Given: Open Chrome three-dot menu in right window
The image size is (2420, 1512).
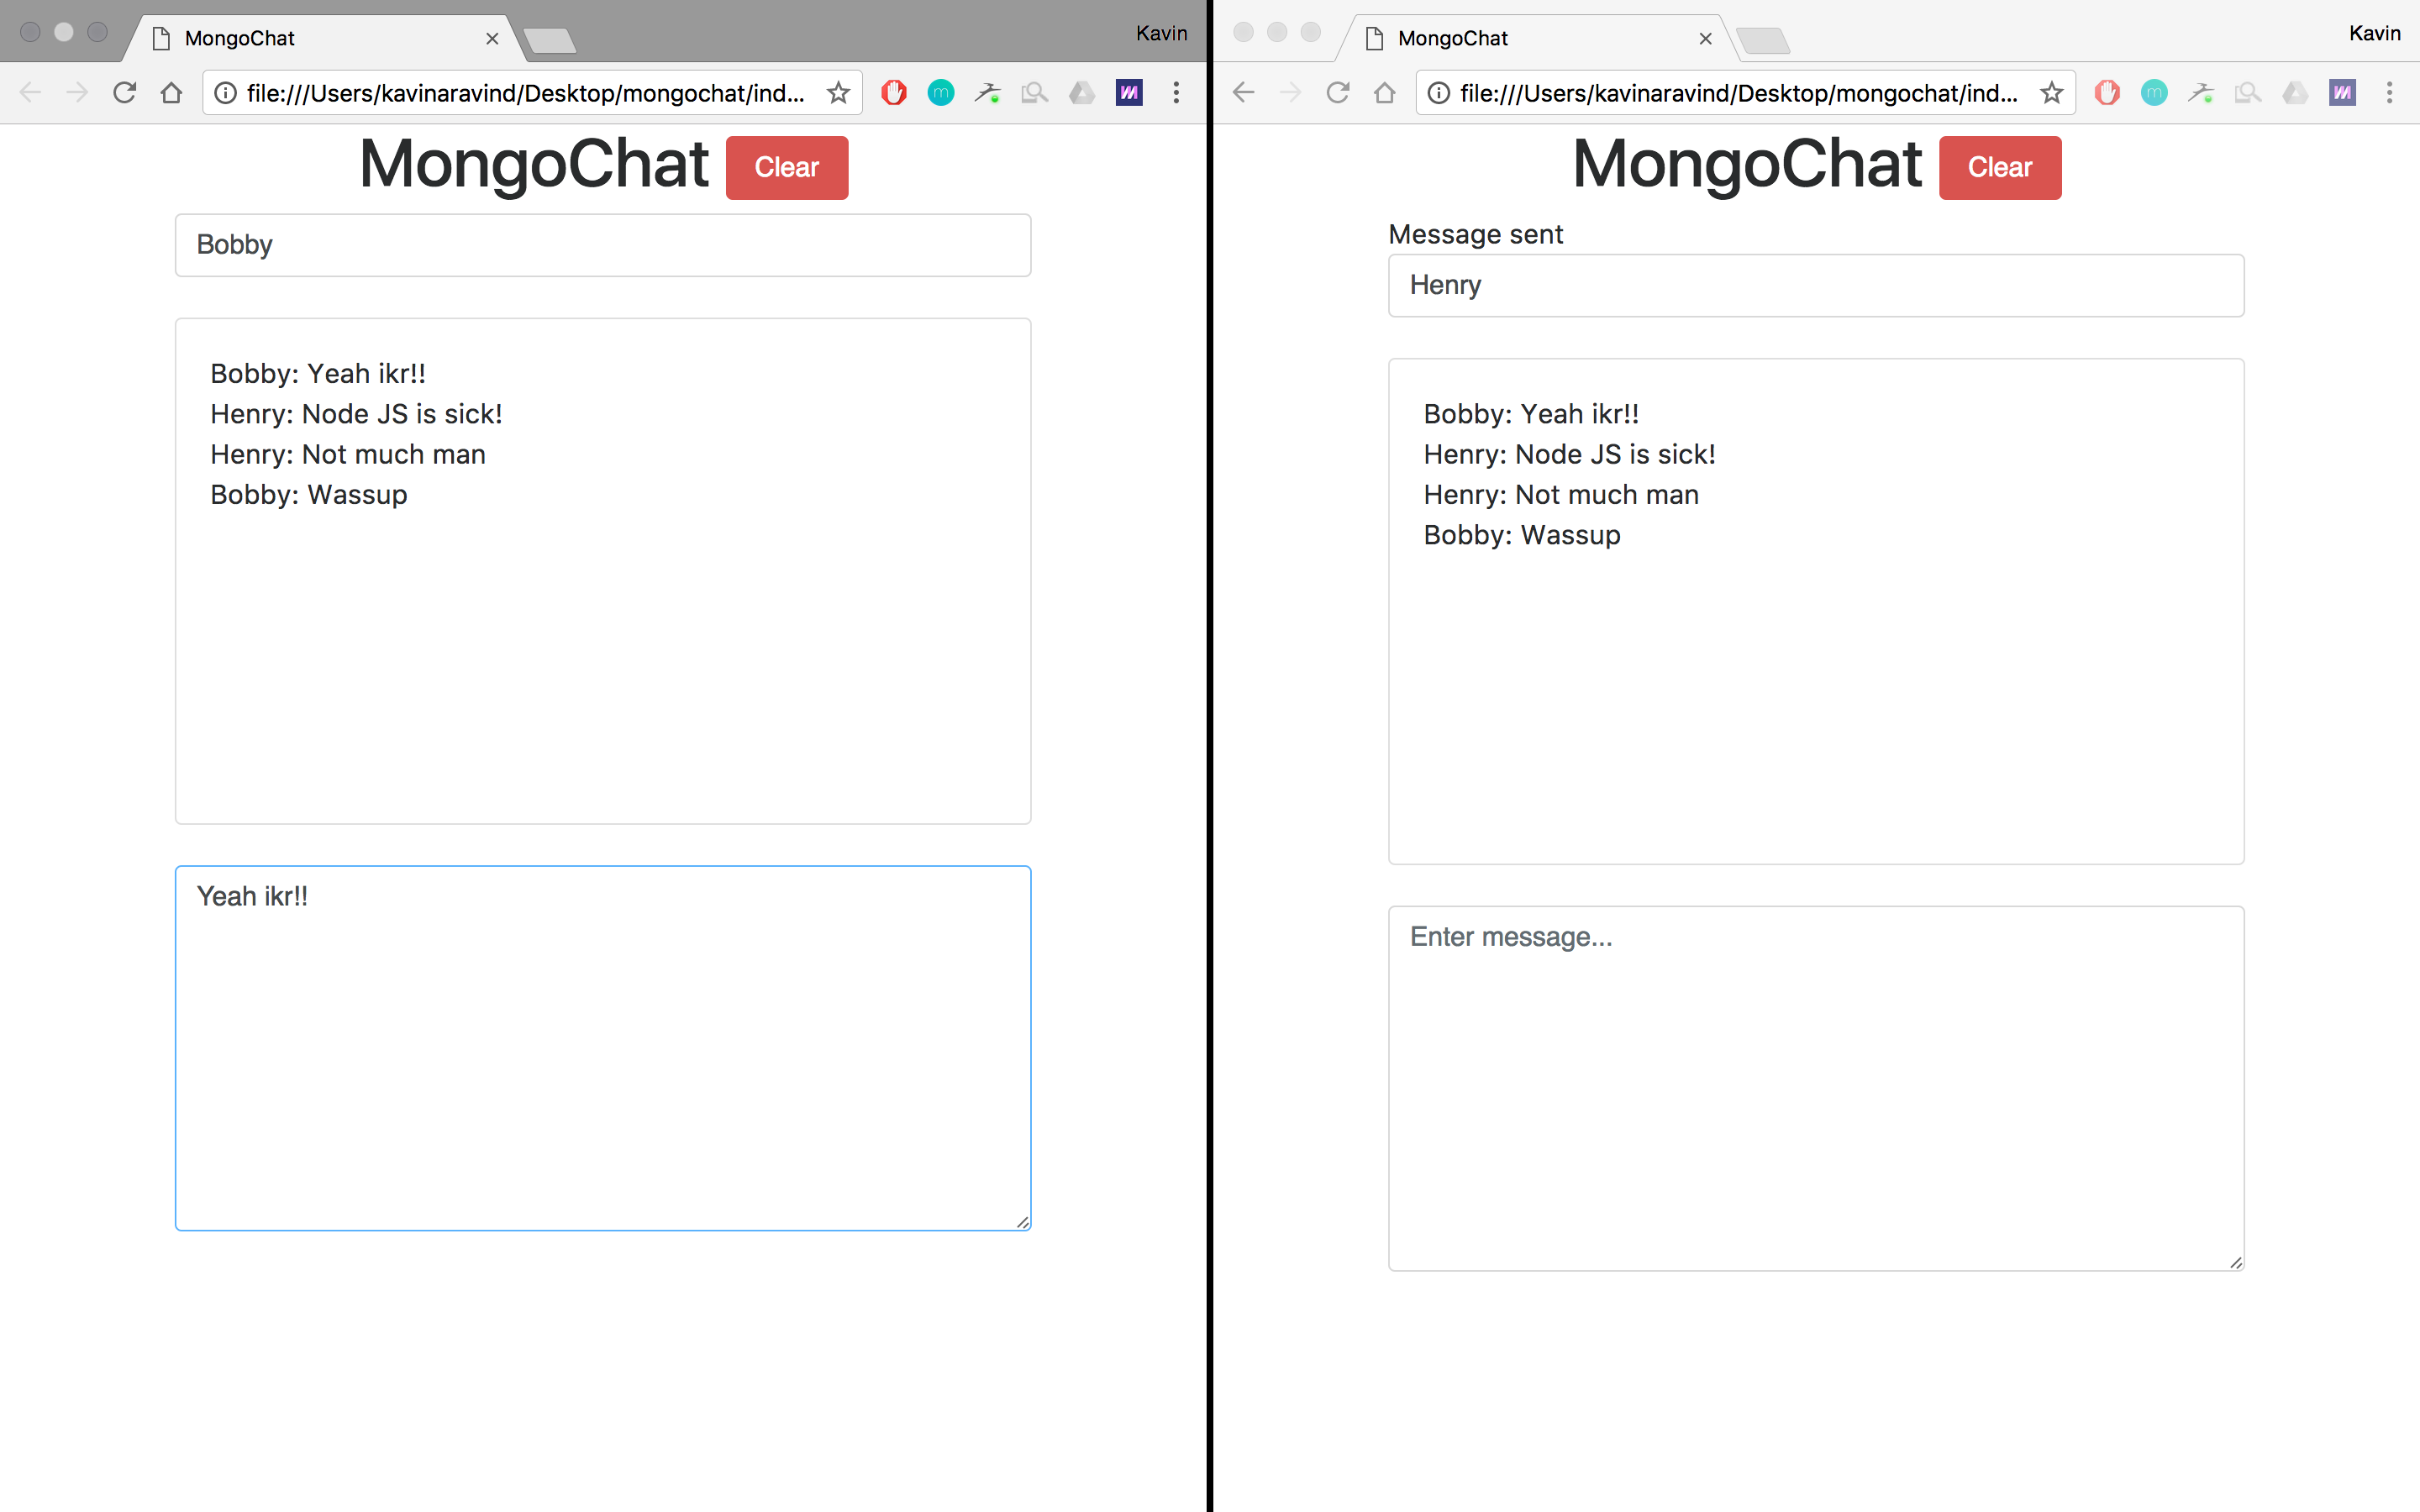Looking at the screenshot, I should coord(2389,93).
